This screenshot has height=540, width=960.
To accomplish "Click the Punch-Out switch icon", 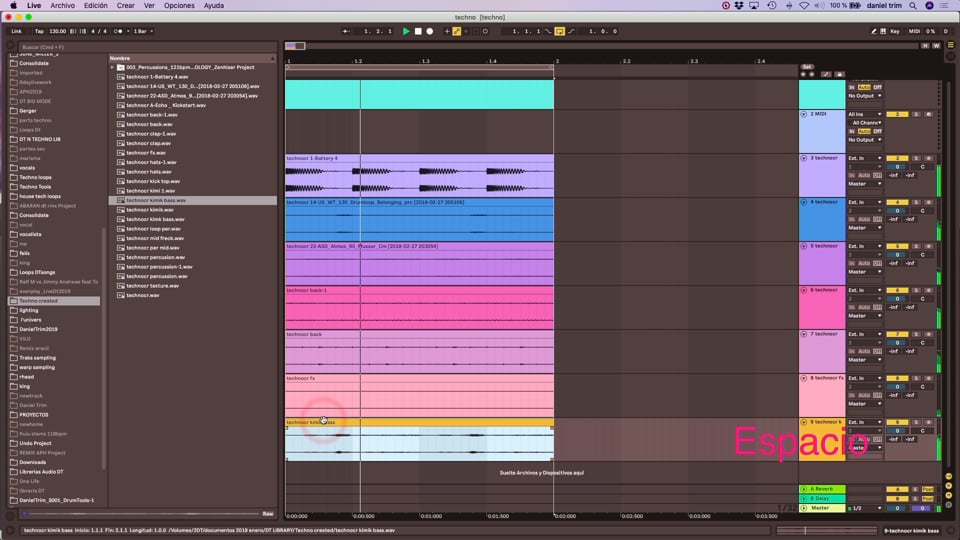I will point(571,31).
